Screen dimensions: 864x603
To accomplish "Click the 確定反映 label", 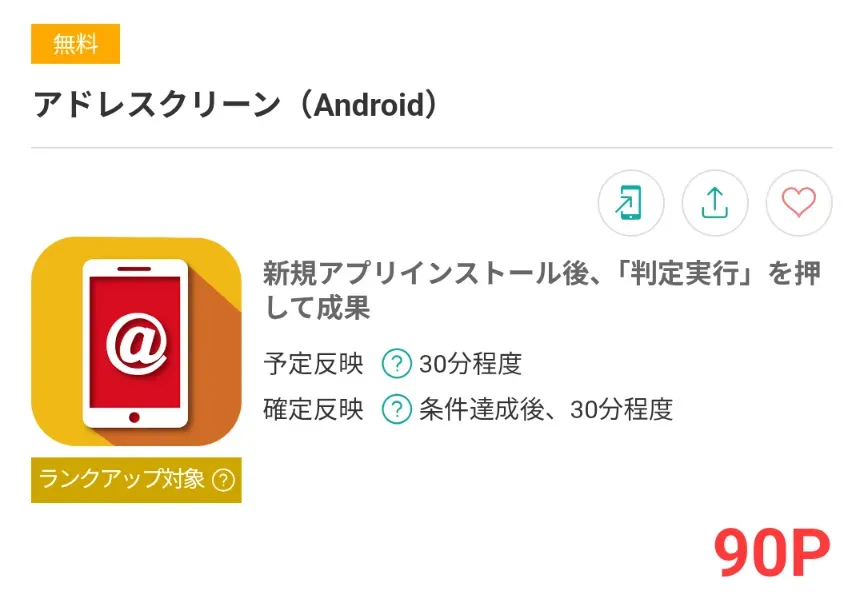I will pyautogui.click(x=314, y=409).
